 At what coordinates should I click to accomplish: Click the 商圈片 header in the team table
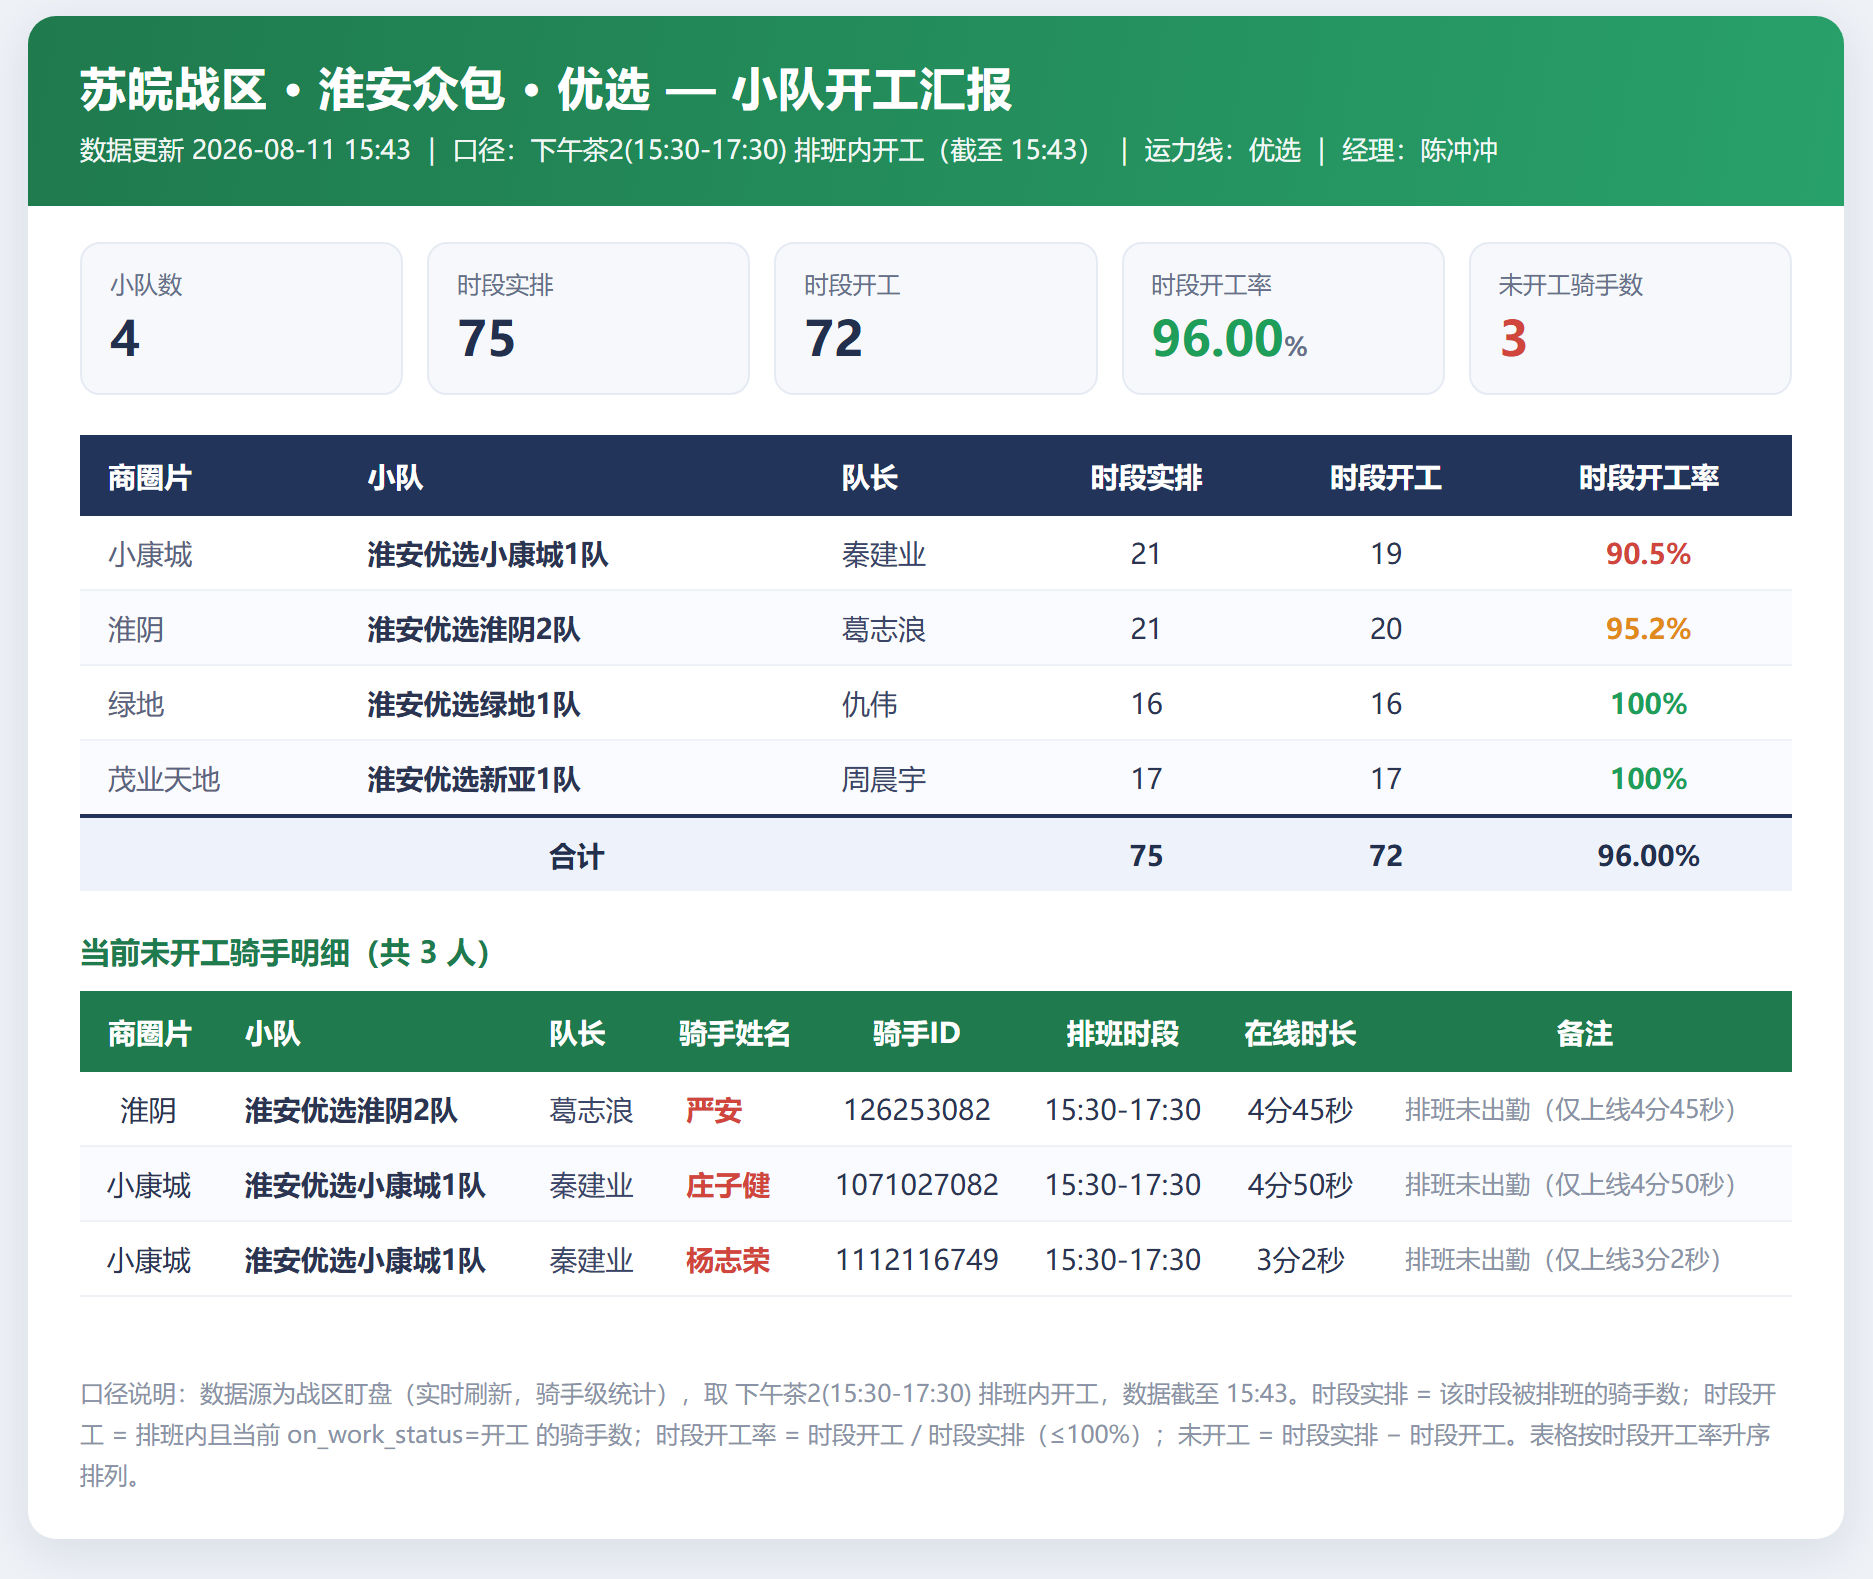(149, 477)
